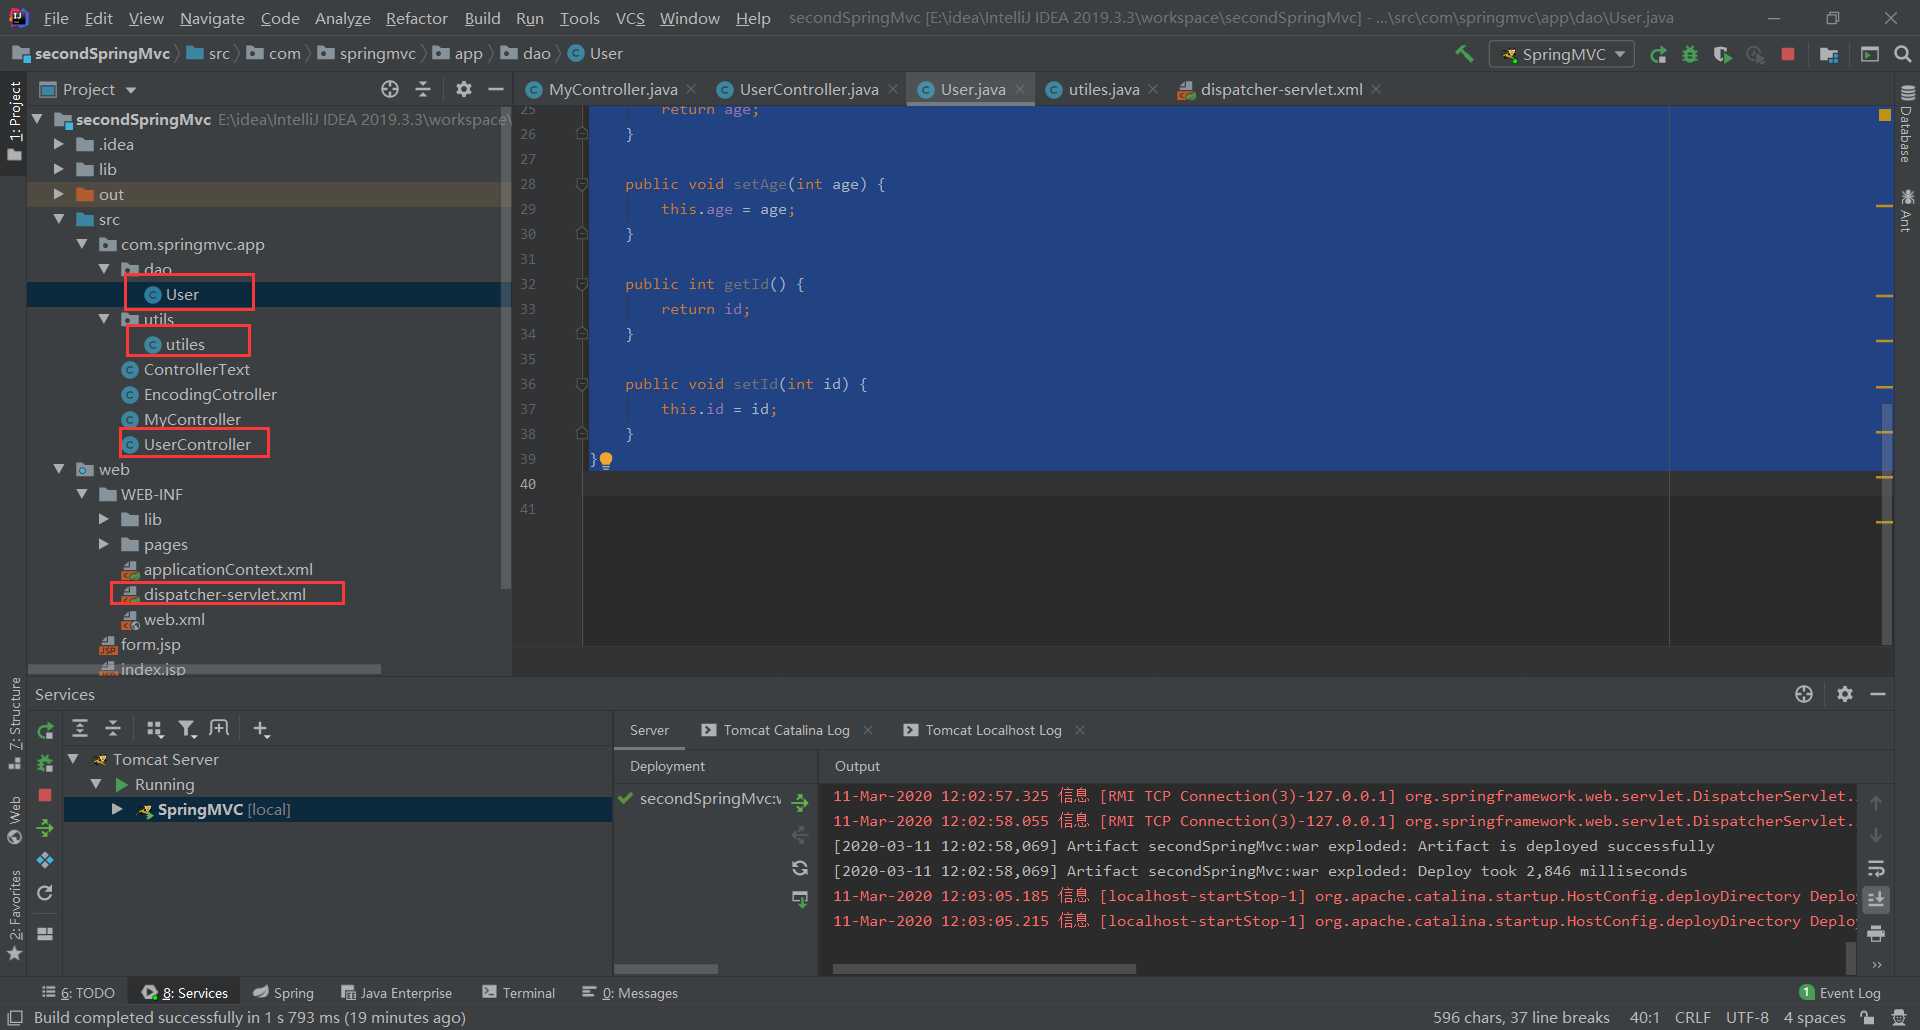This screenshot has width=1920, height=1030.
Task: Toggle the Structure tool window stripe
Action: click(x=15, y=722)
